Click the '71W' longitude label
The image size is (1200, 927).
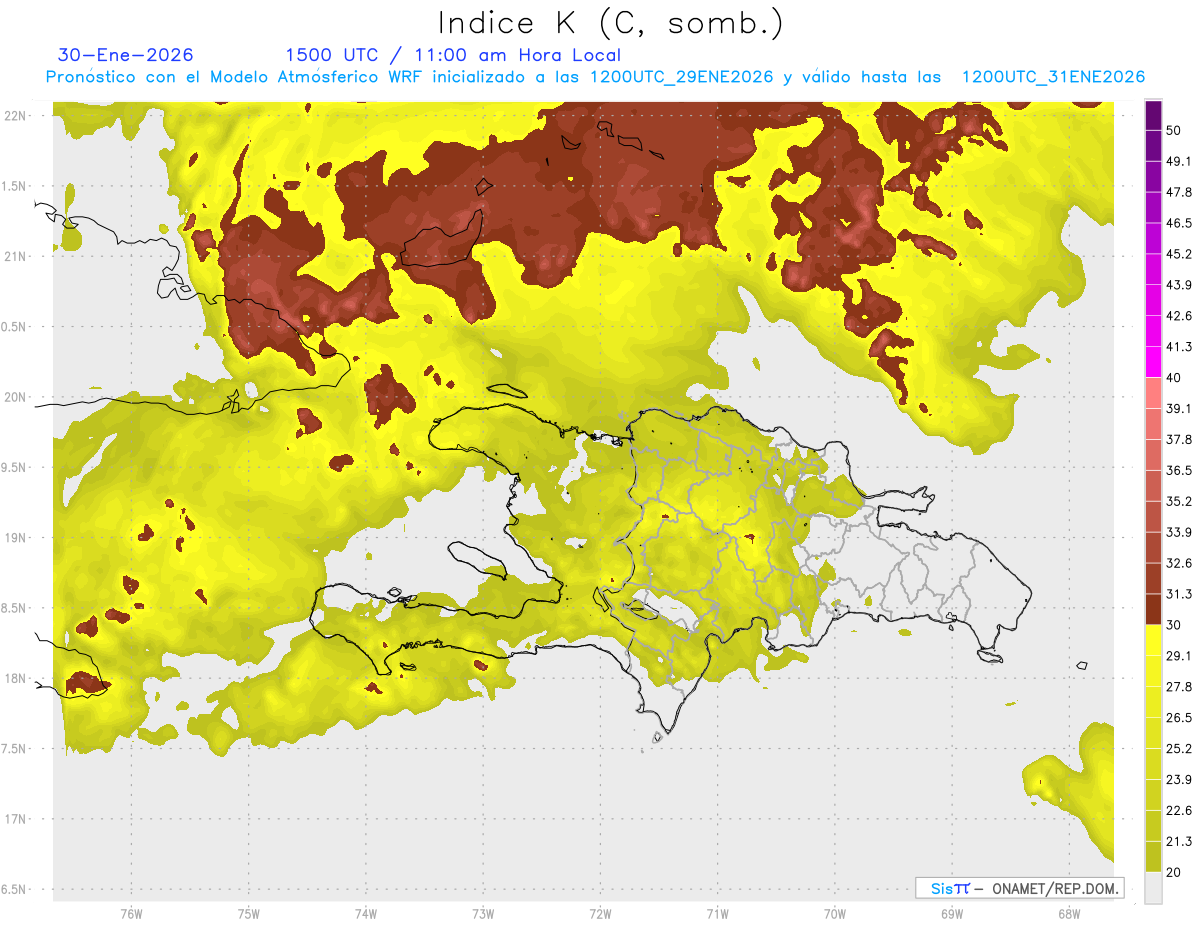pos(717,913)
